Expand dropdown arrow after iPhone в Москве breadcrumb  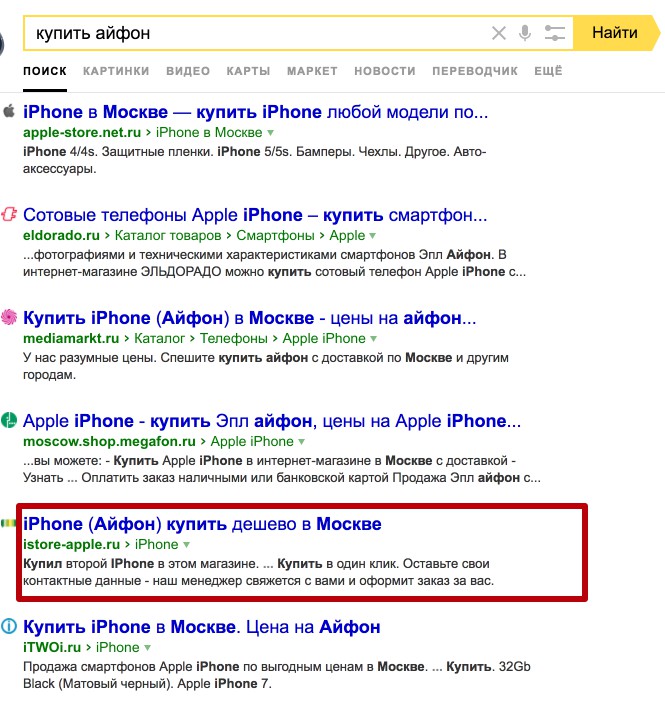[x=270, y=133]
